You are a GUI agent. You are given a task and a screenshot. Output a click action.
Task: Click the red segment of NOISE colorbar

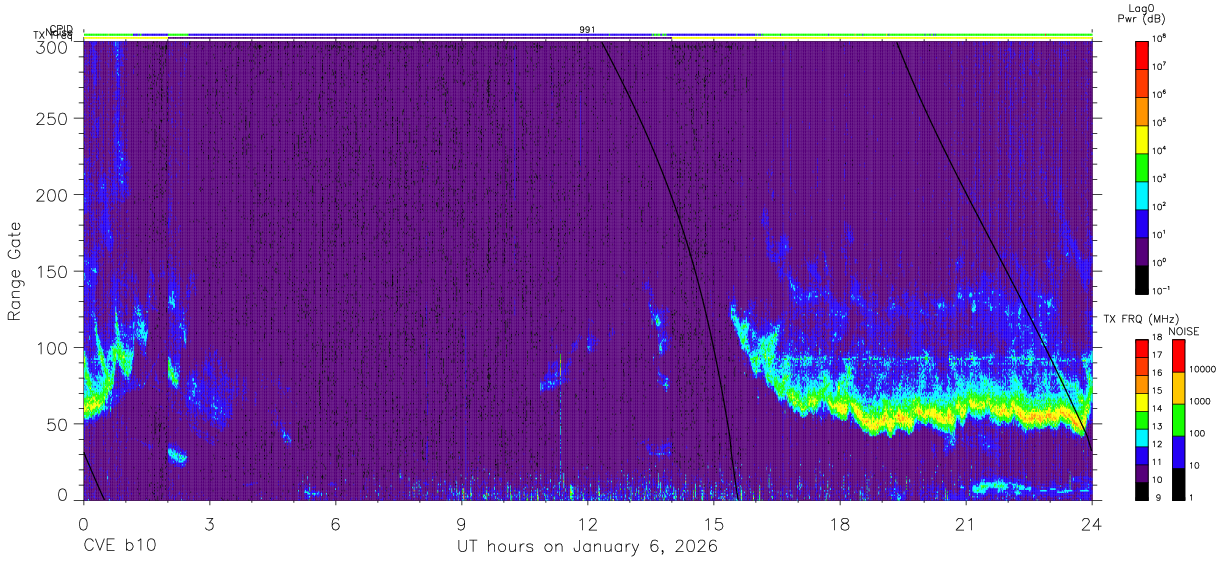click(x=1178, y=355)
